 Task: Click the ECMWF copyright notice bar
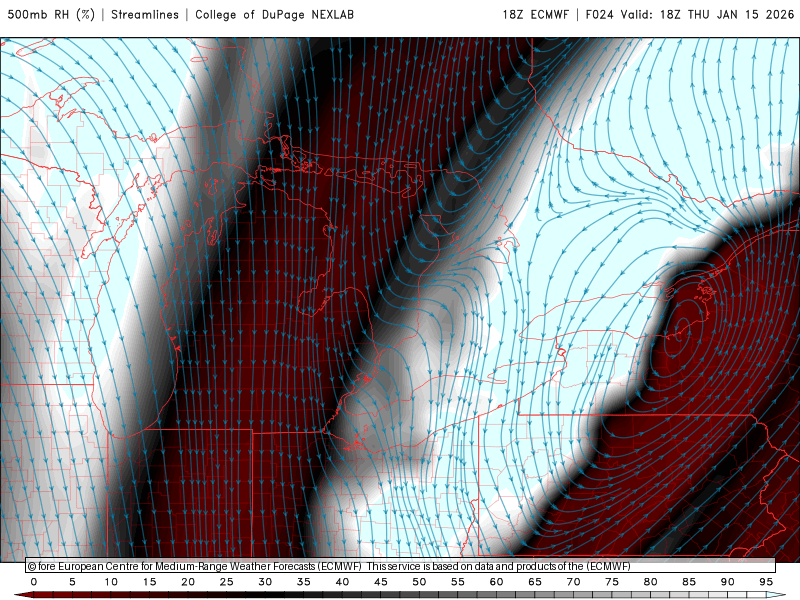point(401,566)
